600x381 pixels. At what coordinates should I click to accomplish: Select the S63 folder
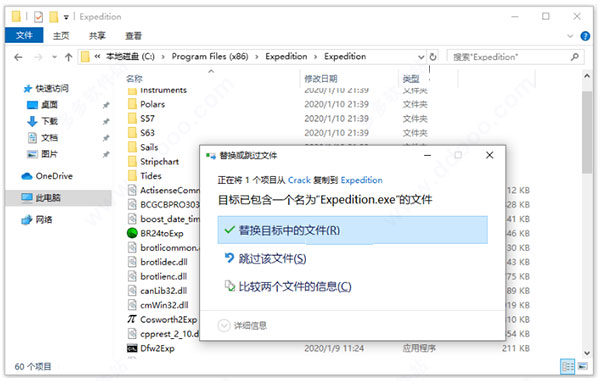(x=147, y=133)
